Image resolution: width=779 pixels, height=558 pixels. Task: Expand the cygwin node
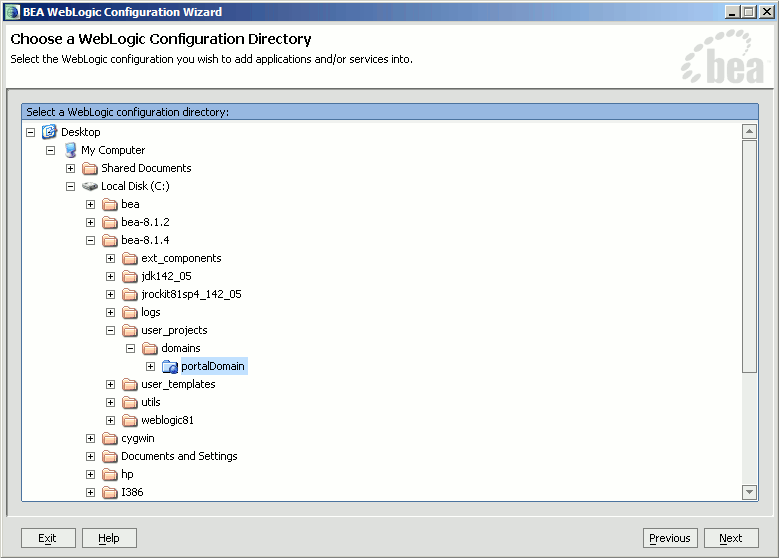[90, 439]
